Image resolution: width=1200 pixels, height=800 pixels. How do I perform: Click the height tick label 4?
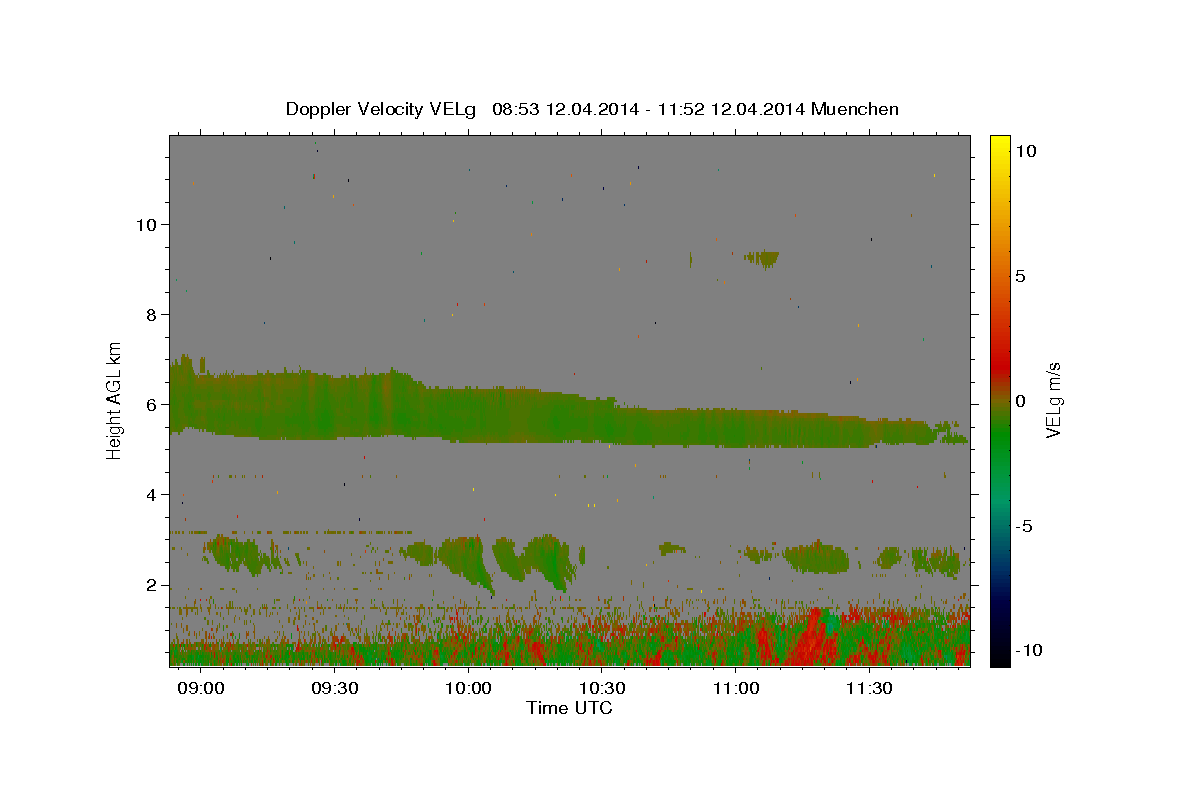[x=151, y=494]
